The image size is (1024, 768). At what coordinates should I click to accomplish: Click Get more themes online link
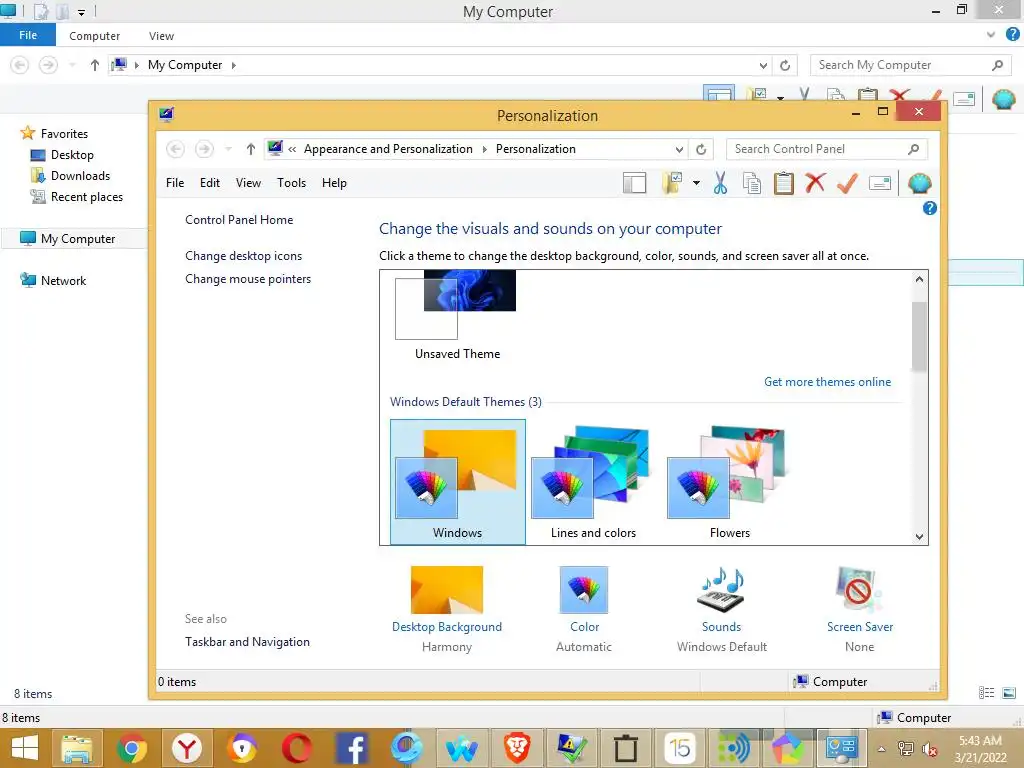(x=827, y=382)
